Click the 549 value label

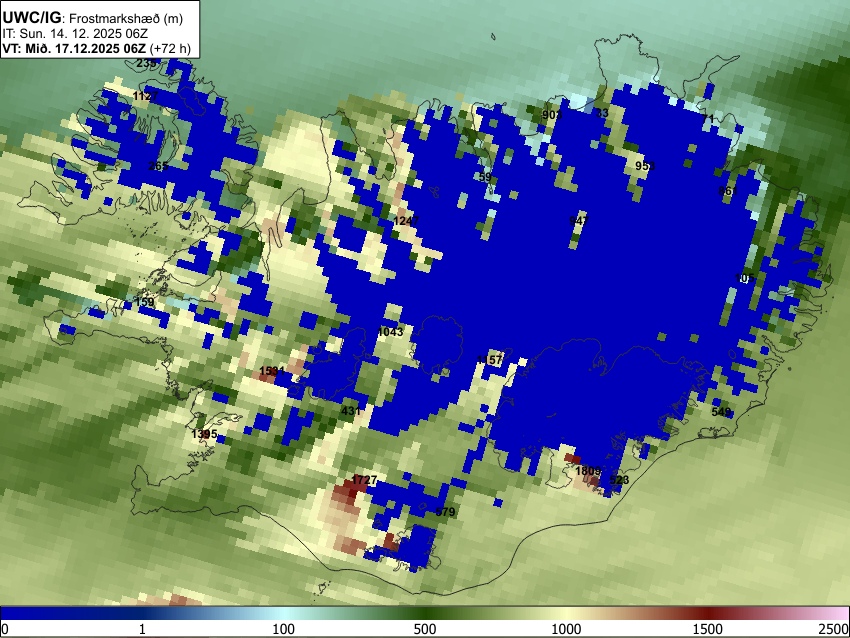click(x=722, y=412)
